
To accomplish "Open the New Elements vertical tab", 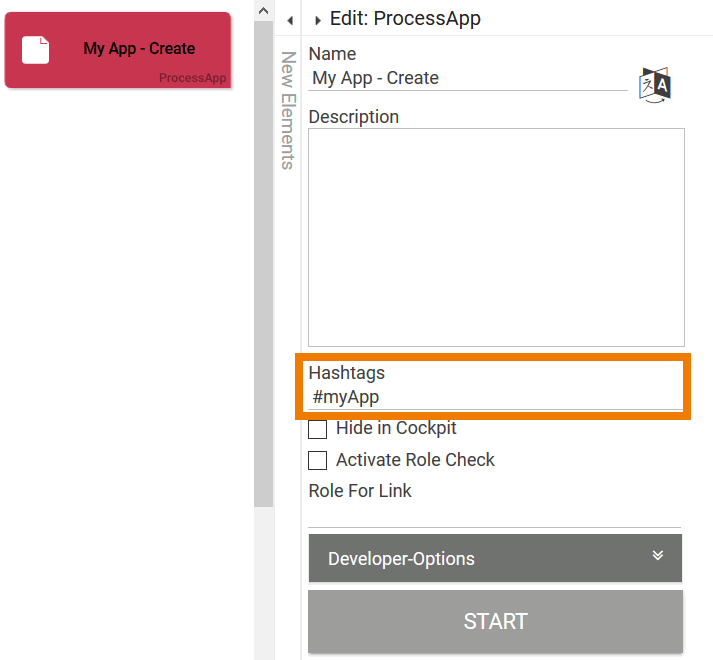I will 287,110.
